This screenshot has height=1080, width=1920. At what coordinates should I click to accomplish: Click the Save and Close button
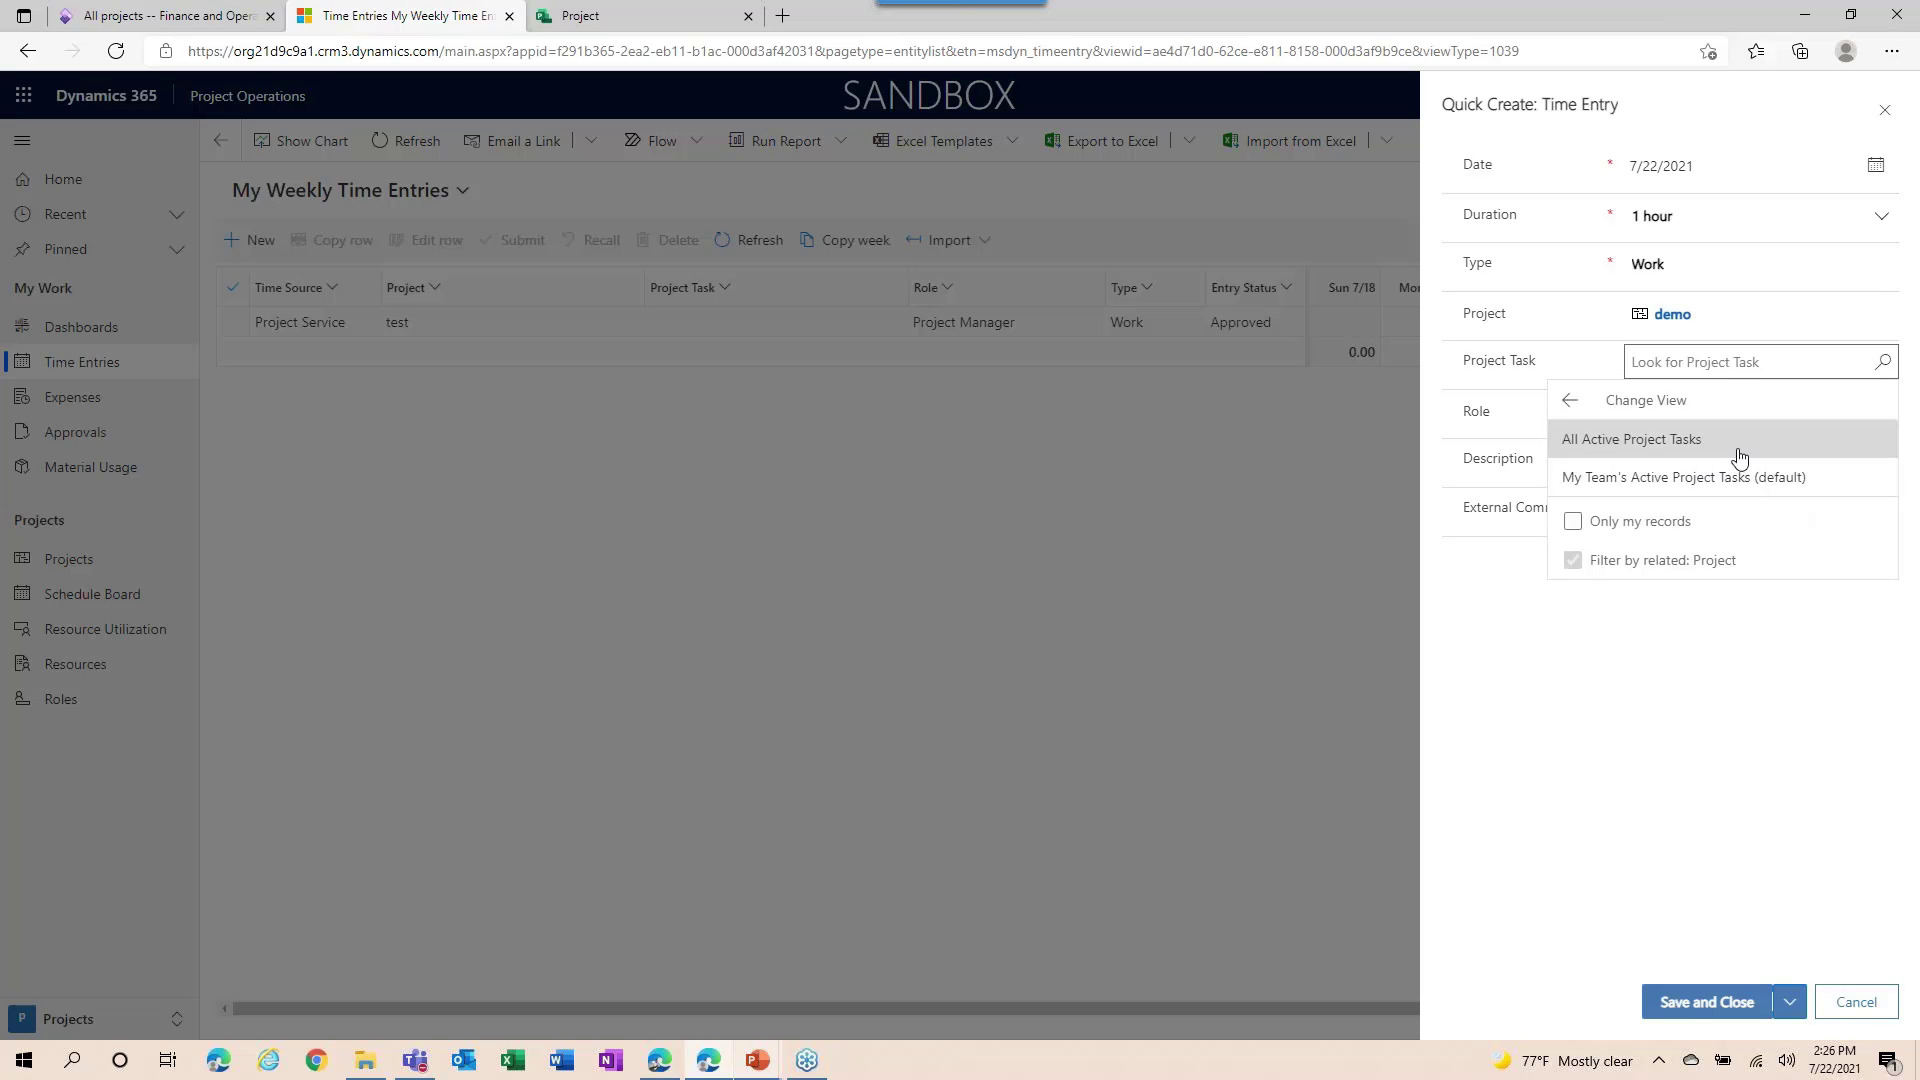point(1706,1001)
